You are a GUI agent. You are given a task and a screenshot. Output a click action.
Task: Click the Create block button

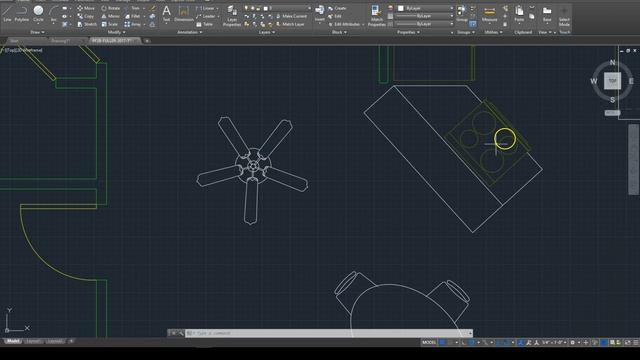point(337,8)
